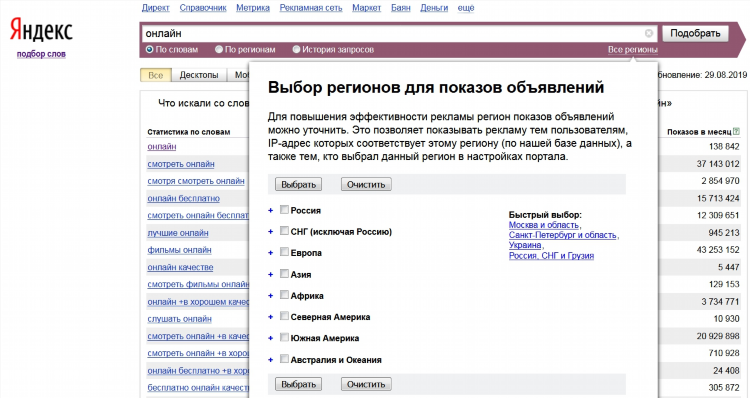Viewport: 750px width, 398px height.
Task: Open the Яндекс logo home page
Action: coord(41,30)
